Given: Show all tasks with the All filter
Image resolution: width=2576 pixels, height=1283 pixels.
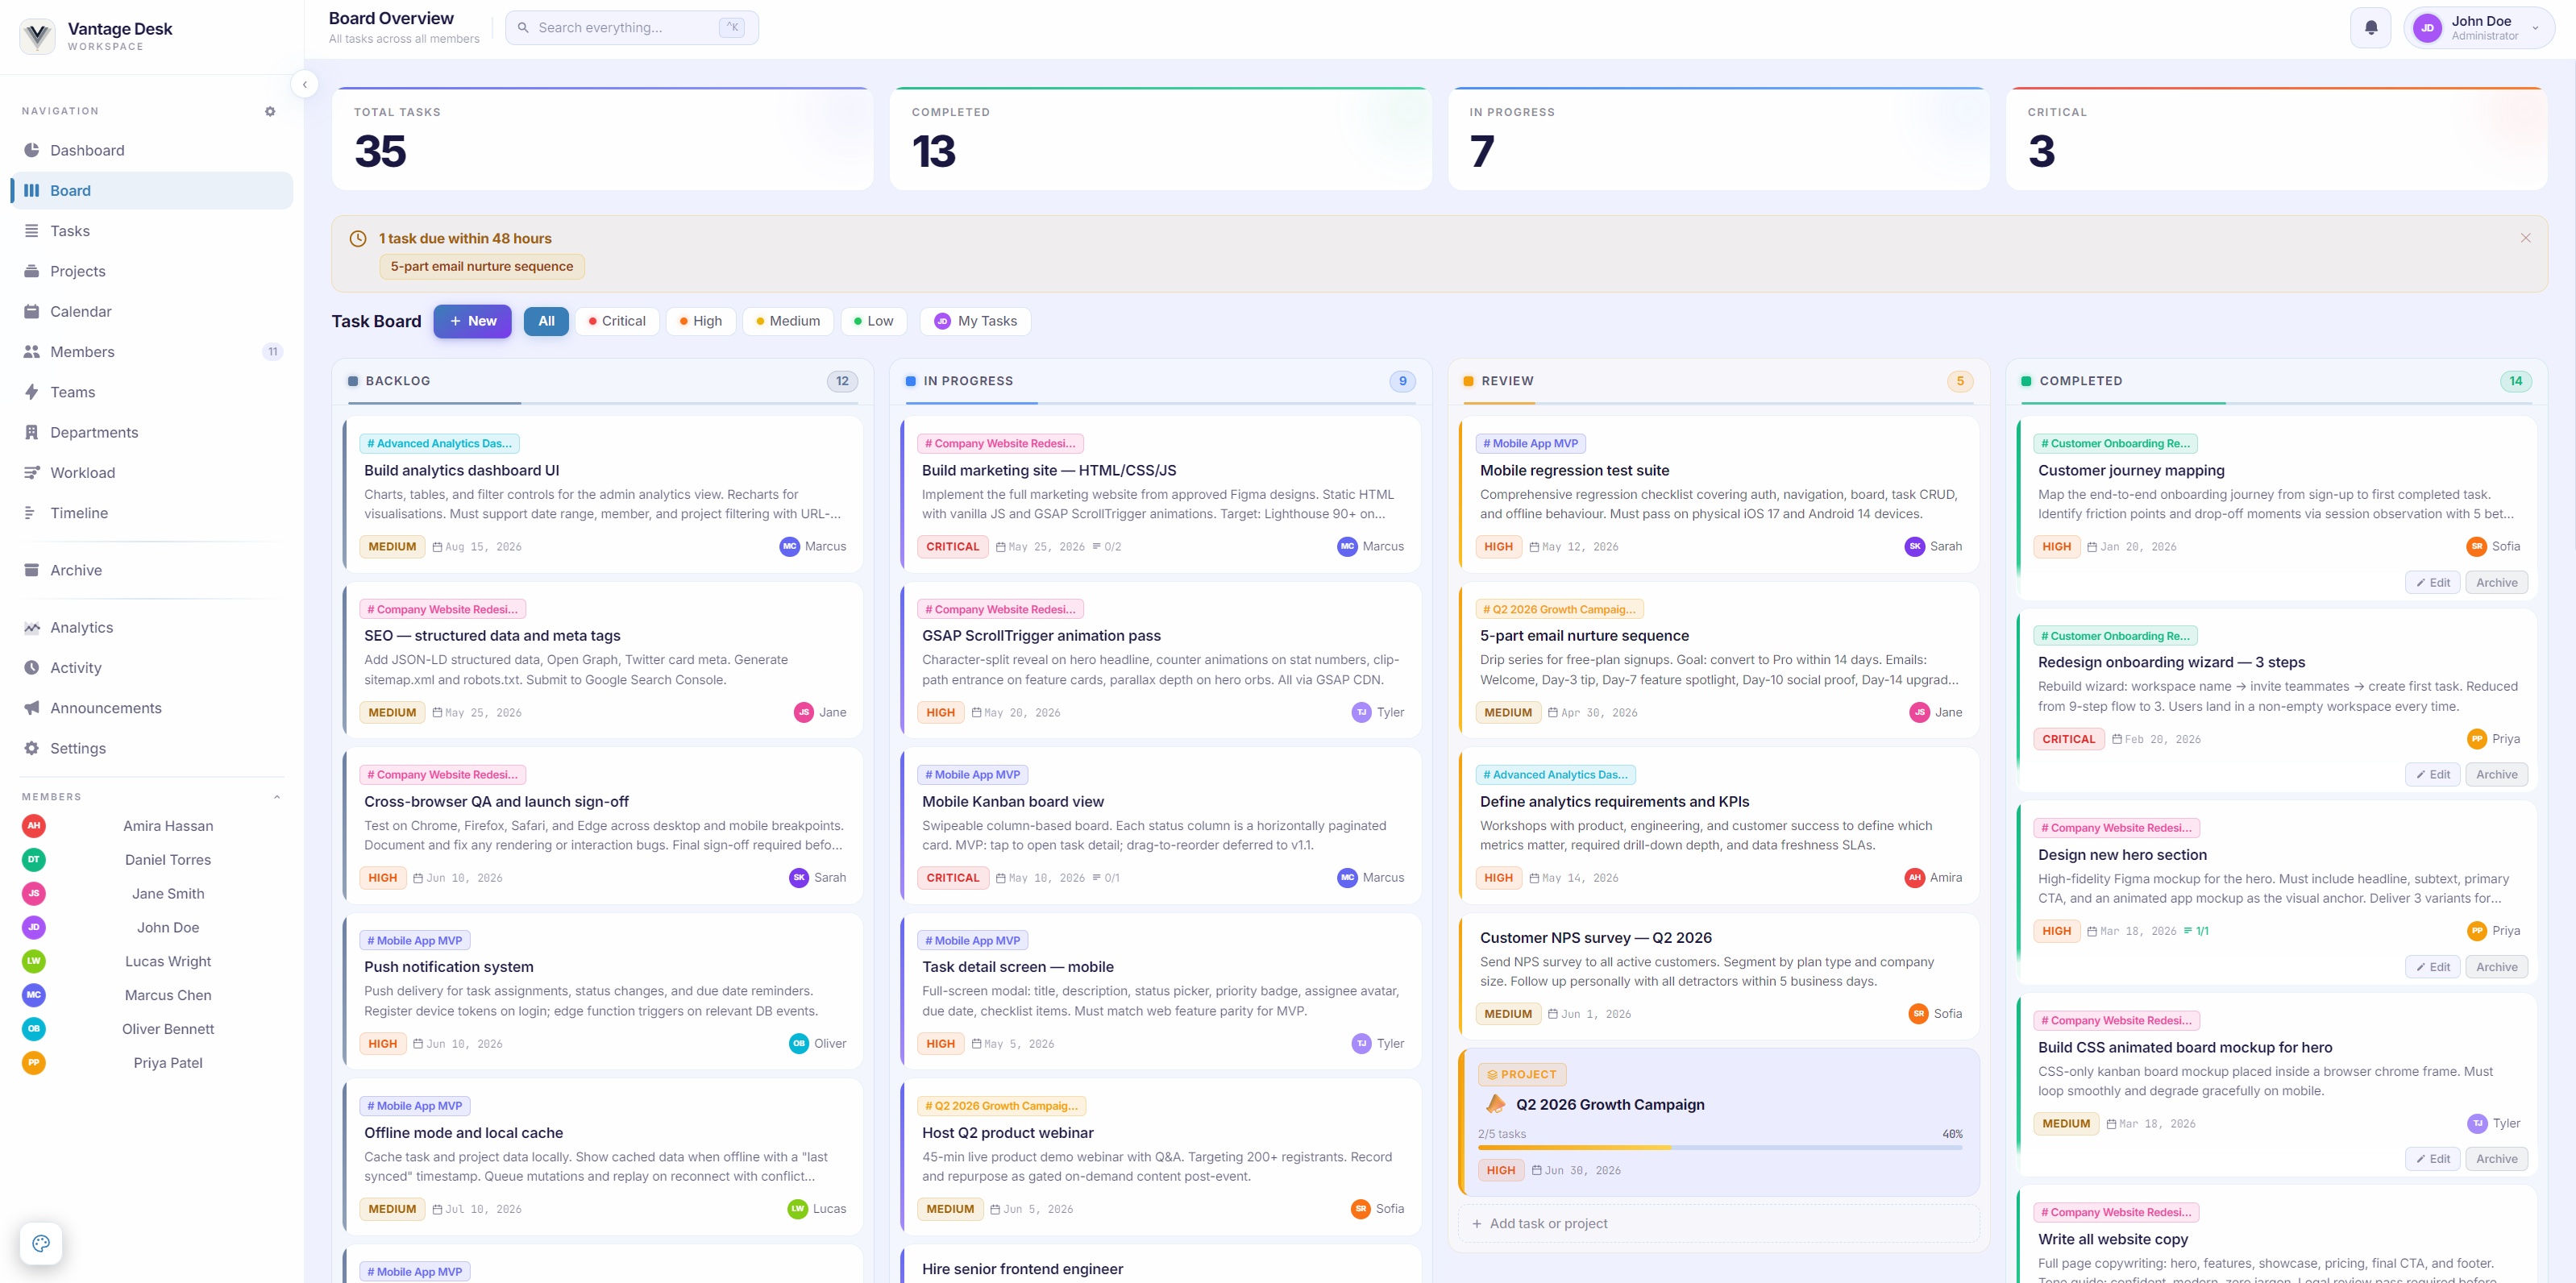Looking at the screenshot, I should (546, 321).
